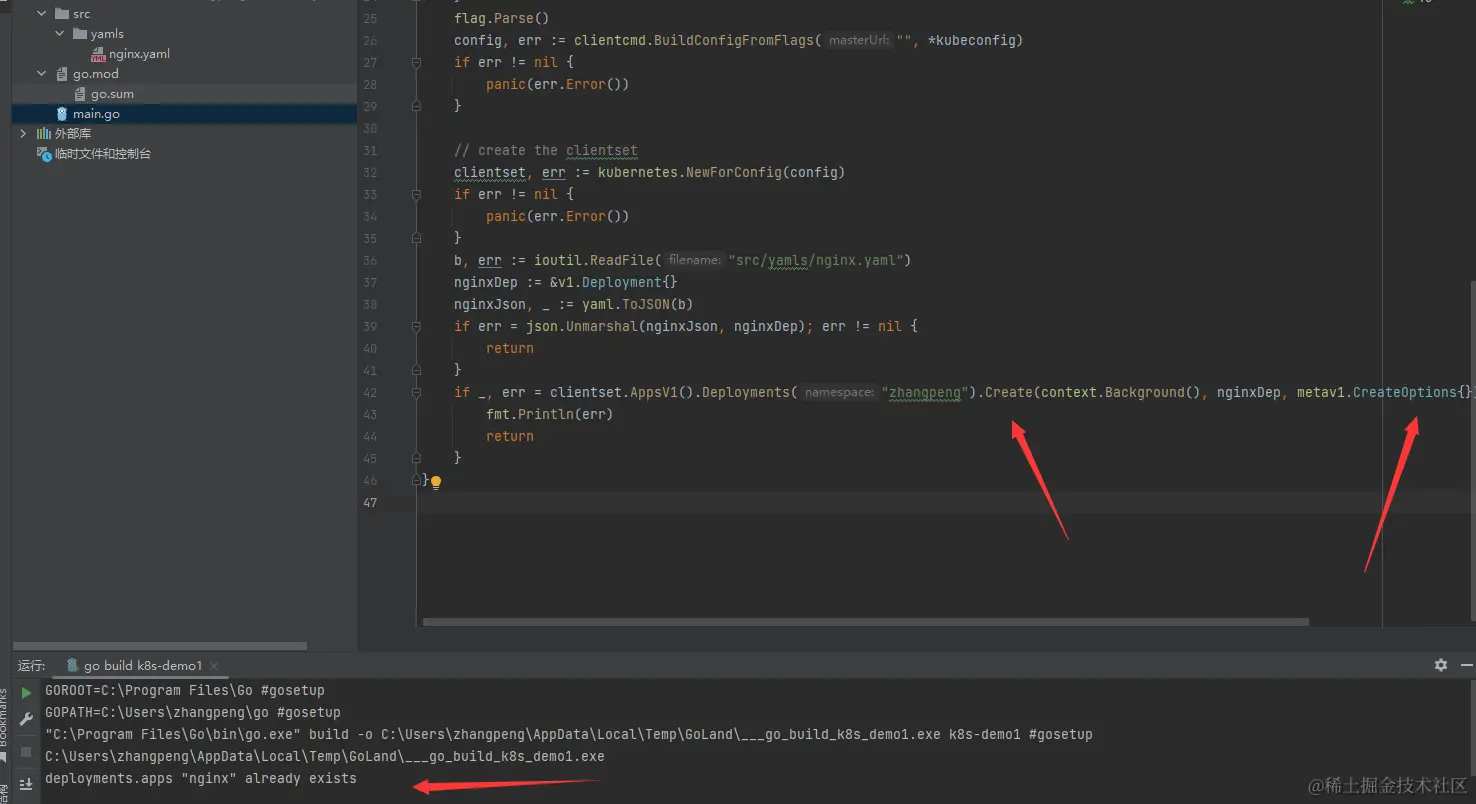Click GOROOT console output line
Image resolution: width=1476 pixels, height=804 pixels.
(x=185, y=691)
